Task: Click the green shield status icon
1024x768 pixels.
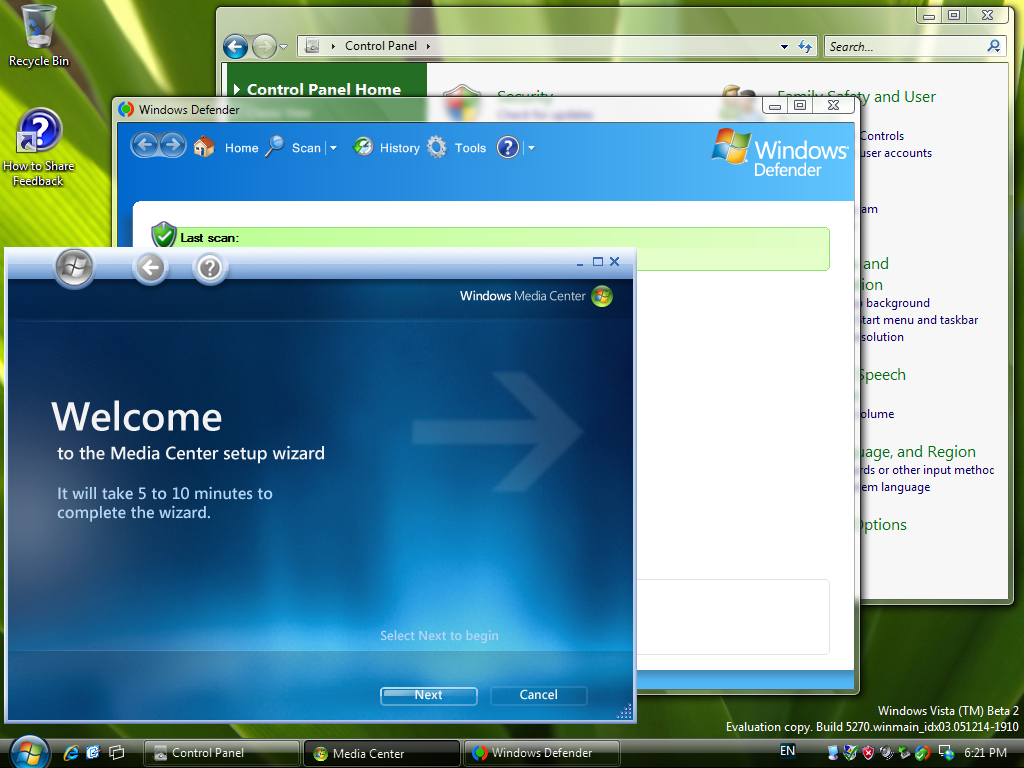Action: pyautogui.click(x=163, y=234)
